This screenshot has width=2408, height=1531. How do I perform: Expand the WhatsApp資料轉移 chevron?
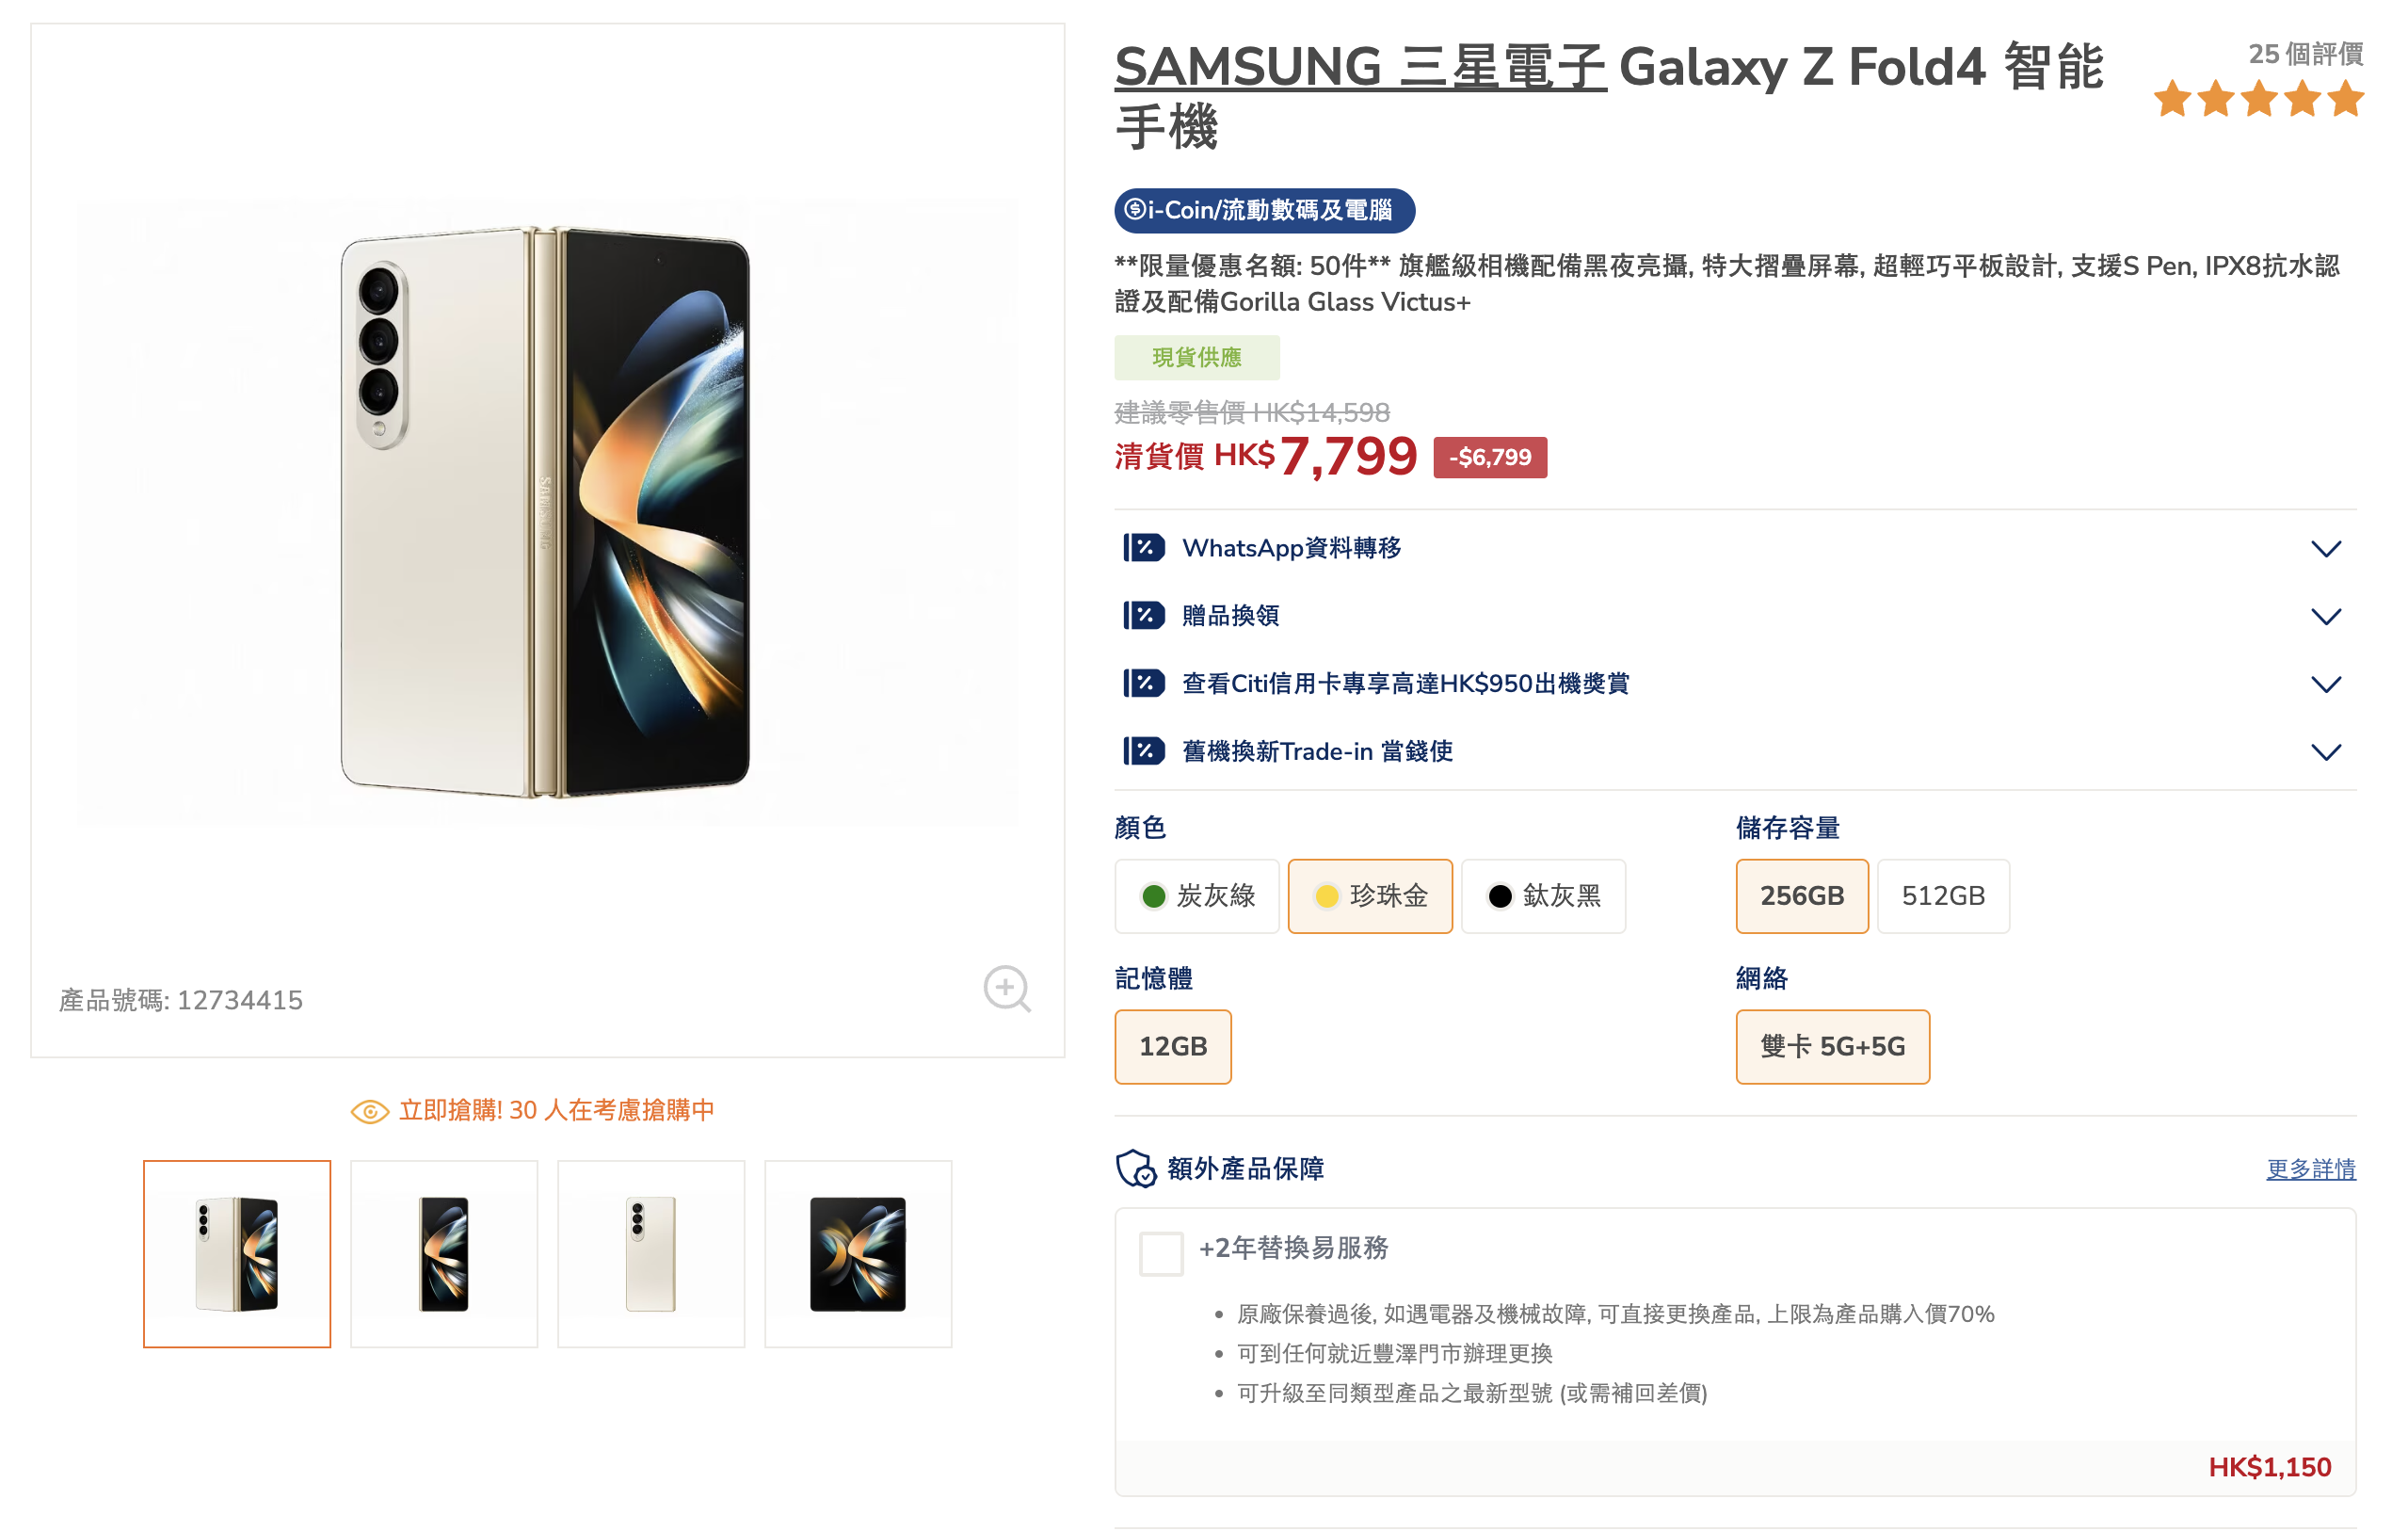[2326, 549]
